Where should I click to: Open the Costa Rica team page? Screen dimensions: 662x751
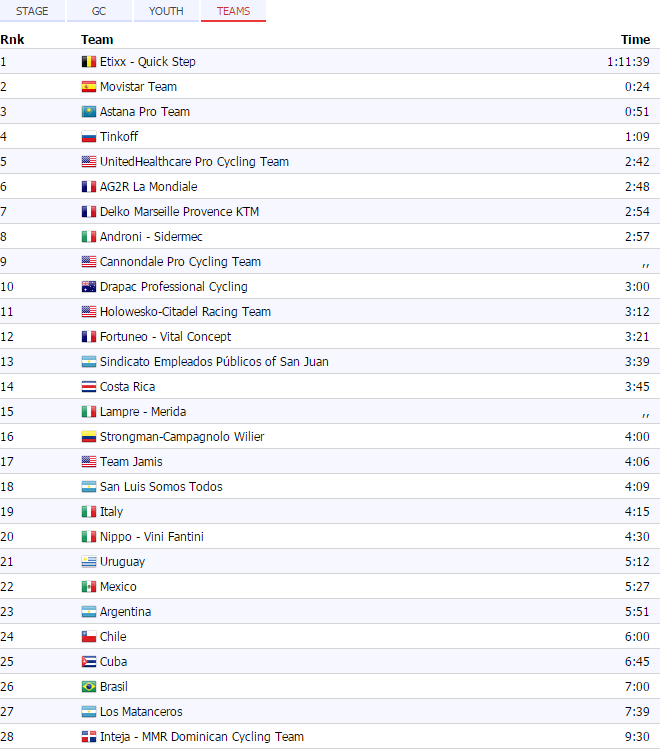tap(127, 387)
